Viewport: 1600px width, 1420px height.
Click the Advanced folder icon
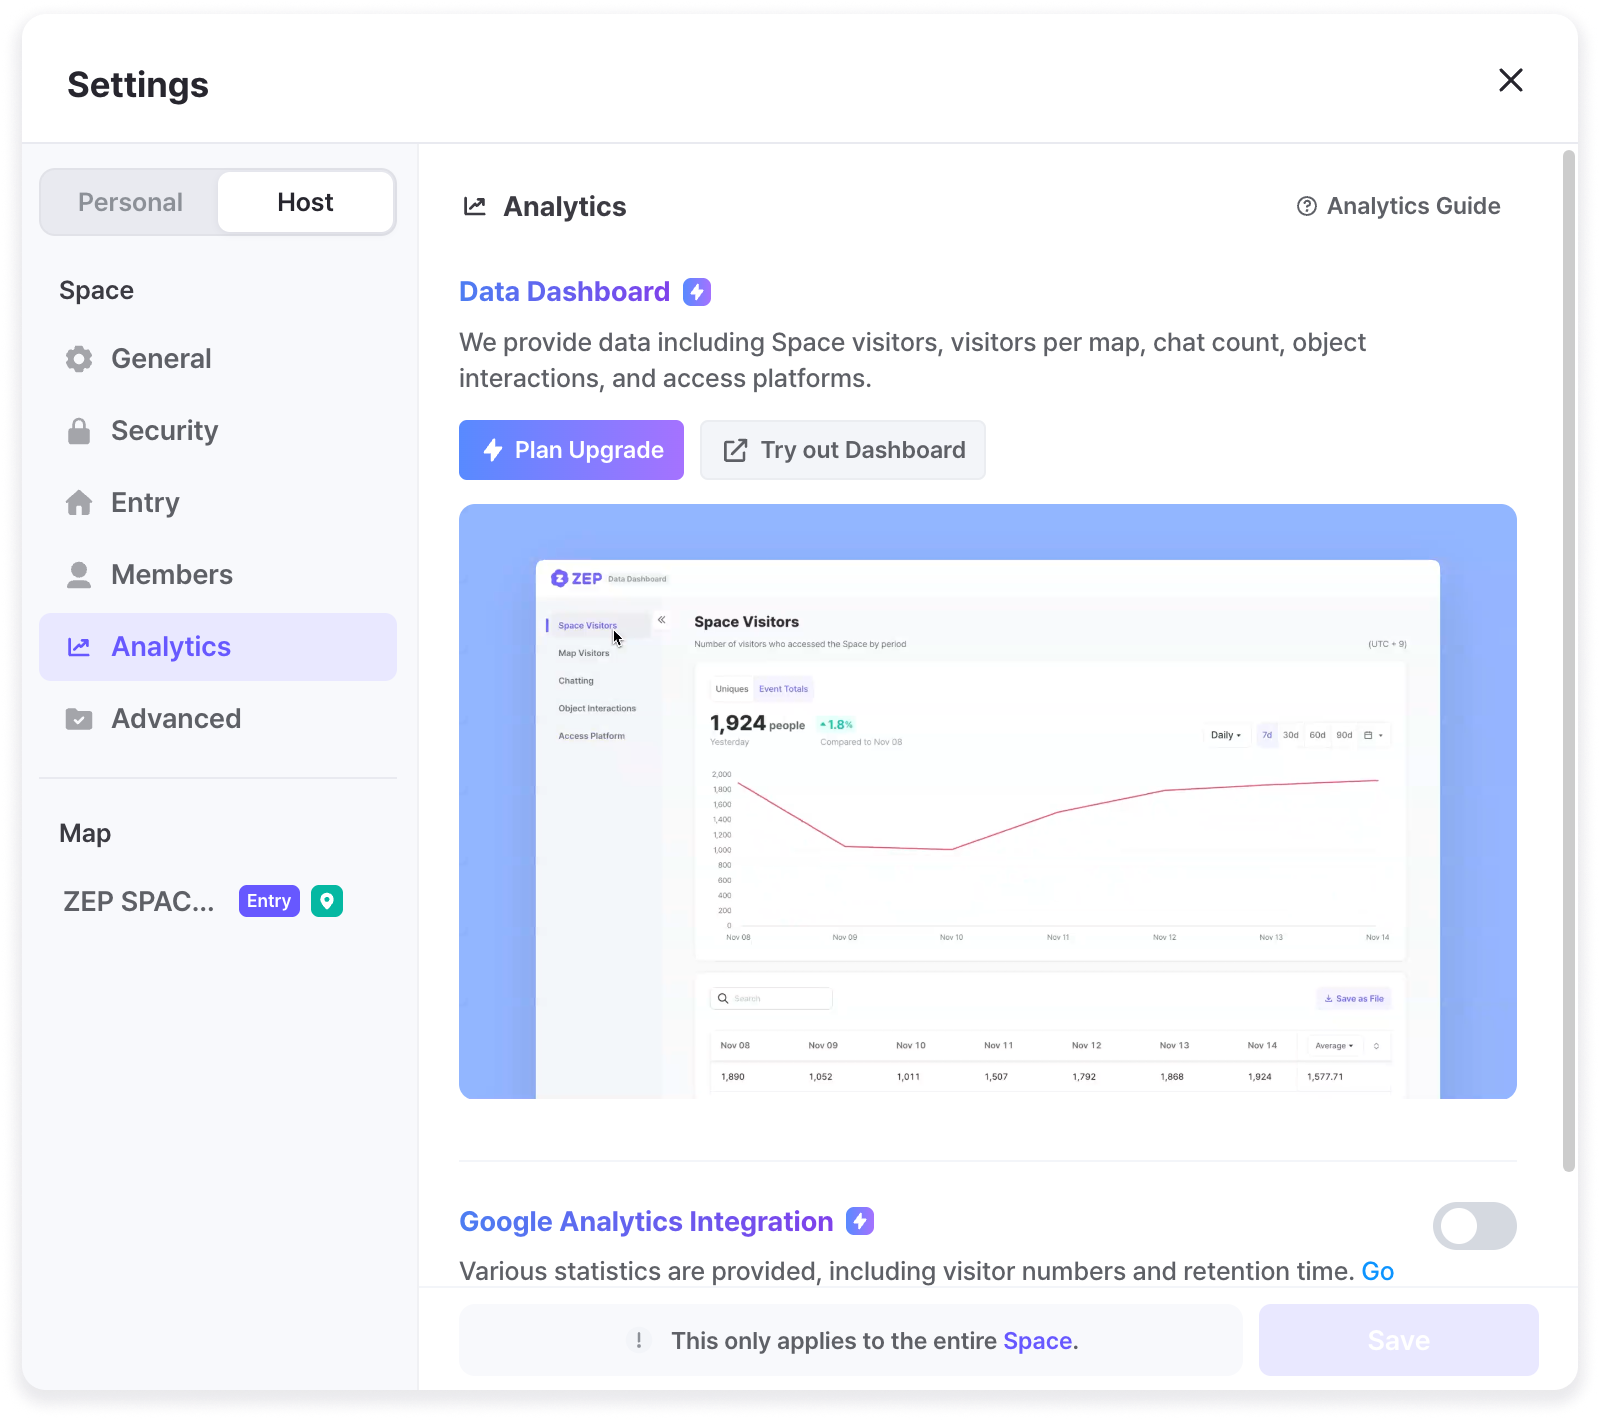79,719
